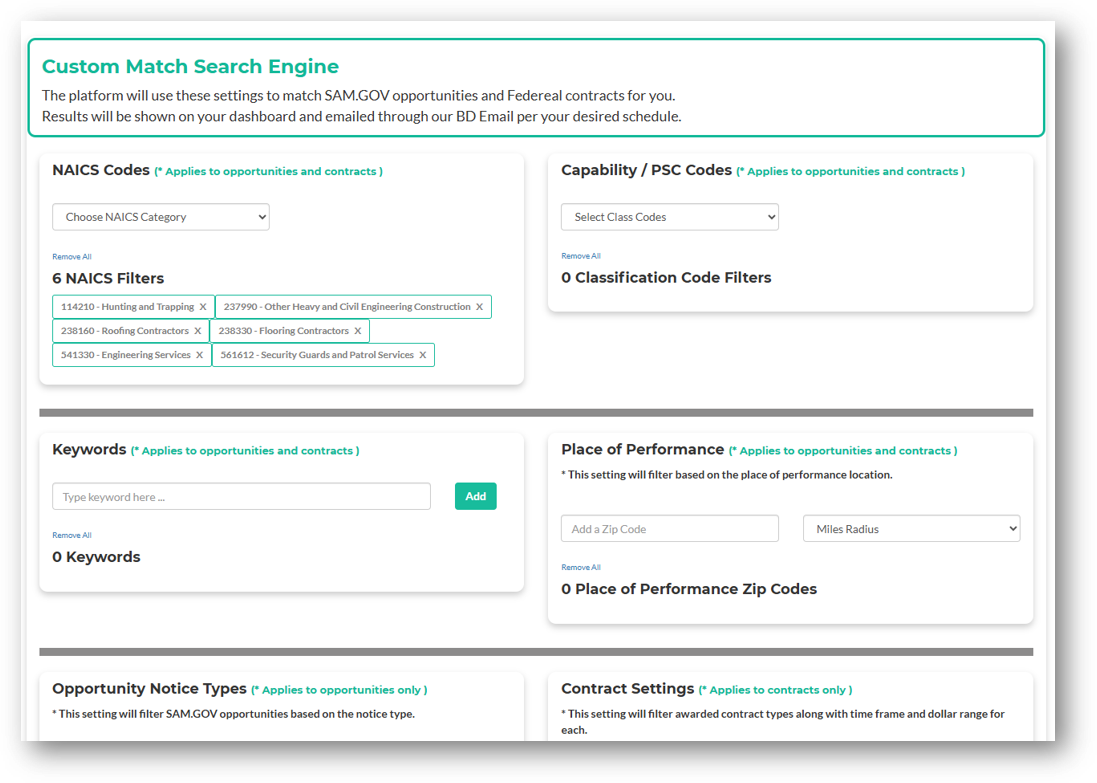Click the Add a Zip Code field
Image resolution: width=1097 pixels, height=783 pixels.
[x=669, y=529]
